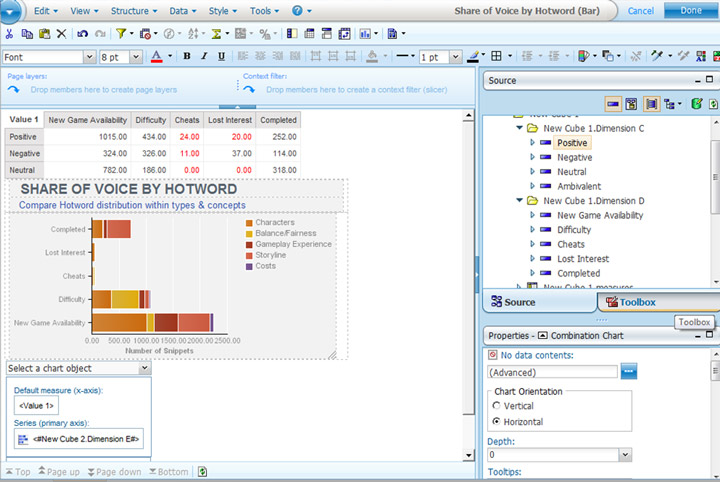Click the Borders grid icon
The image size is (720, 482).
[x=496, y=56]
